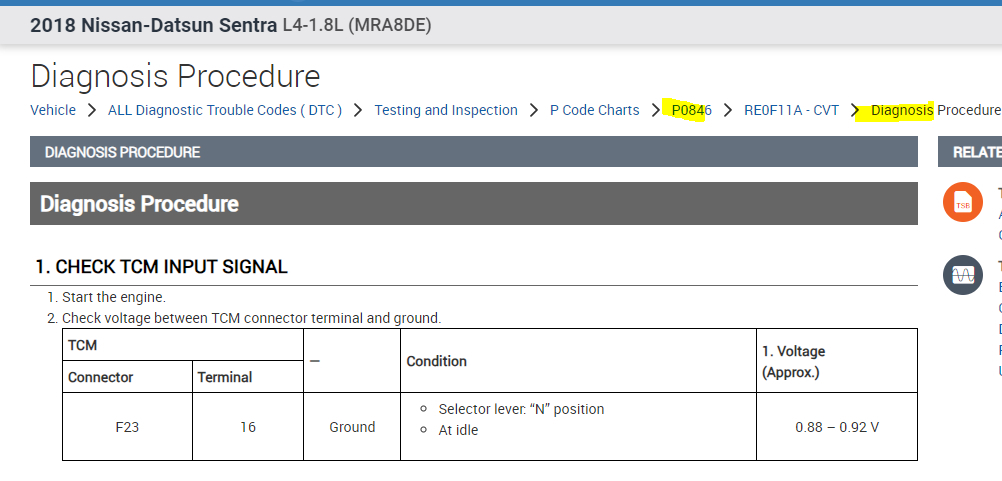
Task: Click terminal 16 in the TCM table
Action: (x=247, y=427)
